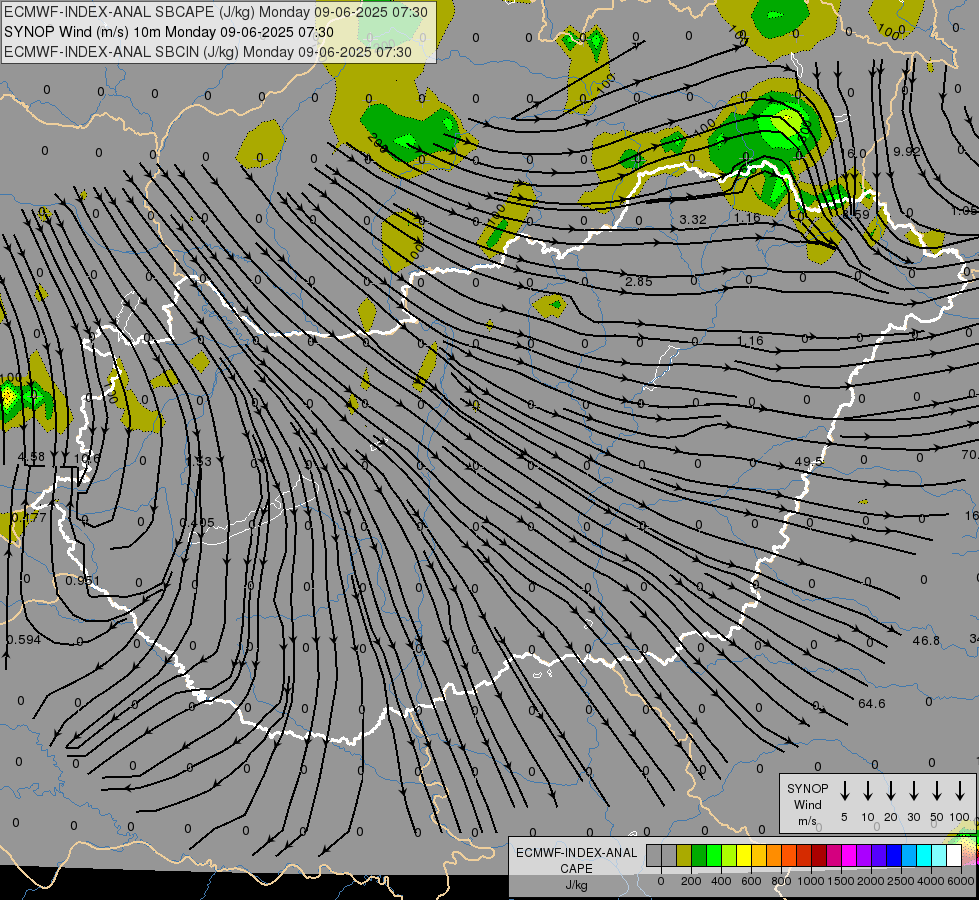This screenshot has width=979, height=900.
Task: Click the 10 m/s wind arrow in legend
Action: click(868, 790)
